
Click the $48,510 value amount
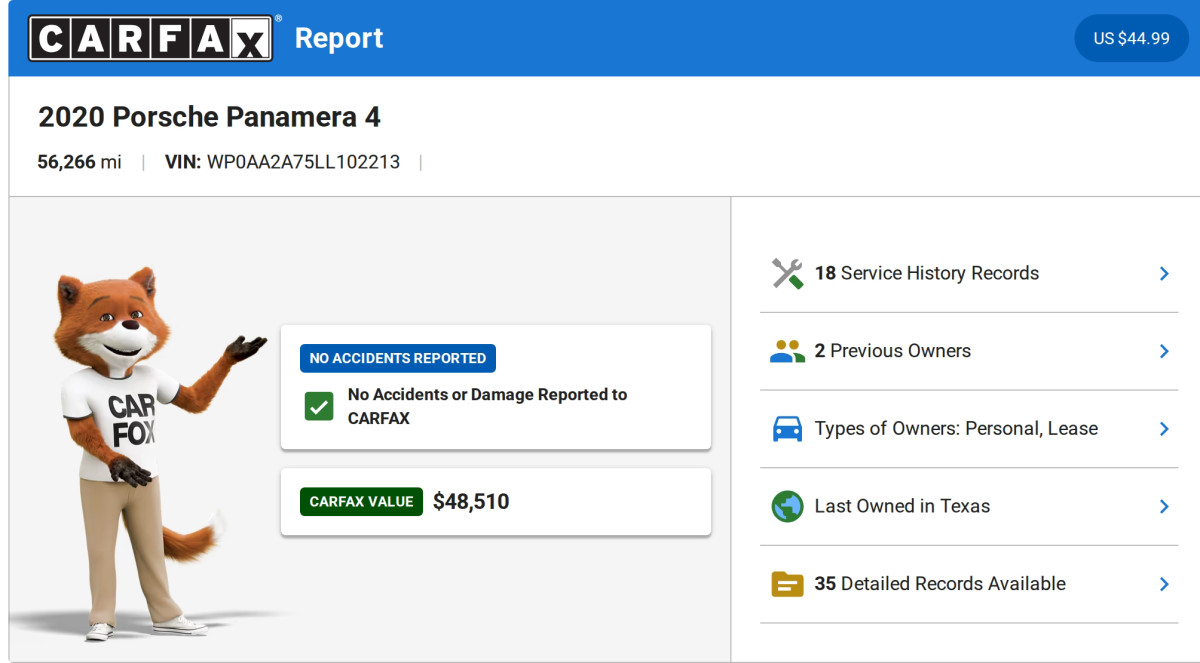coord(471,502)
